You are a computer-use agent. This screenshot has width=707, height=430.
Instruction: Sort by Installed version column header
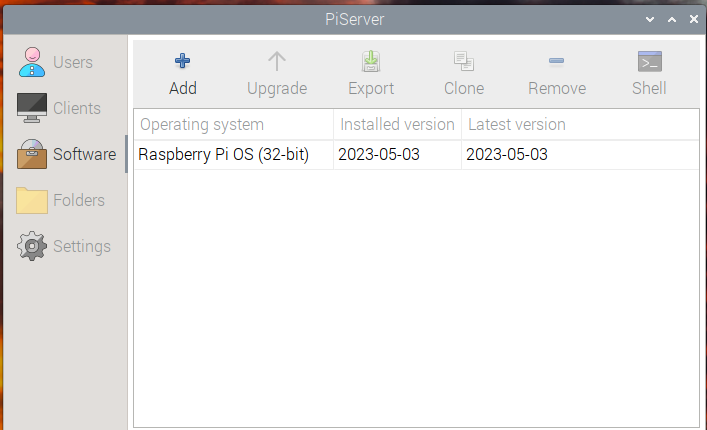pyautogui.click(x=397, y=124)
